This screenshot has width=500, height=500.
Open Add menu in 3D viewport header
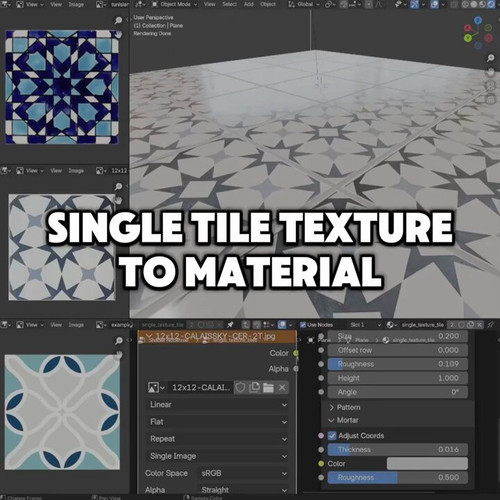(249, 4)
